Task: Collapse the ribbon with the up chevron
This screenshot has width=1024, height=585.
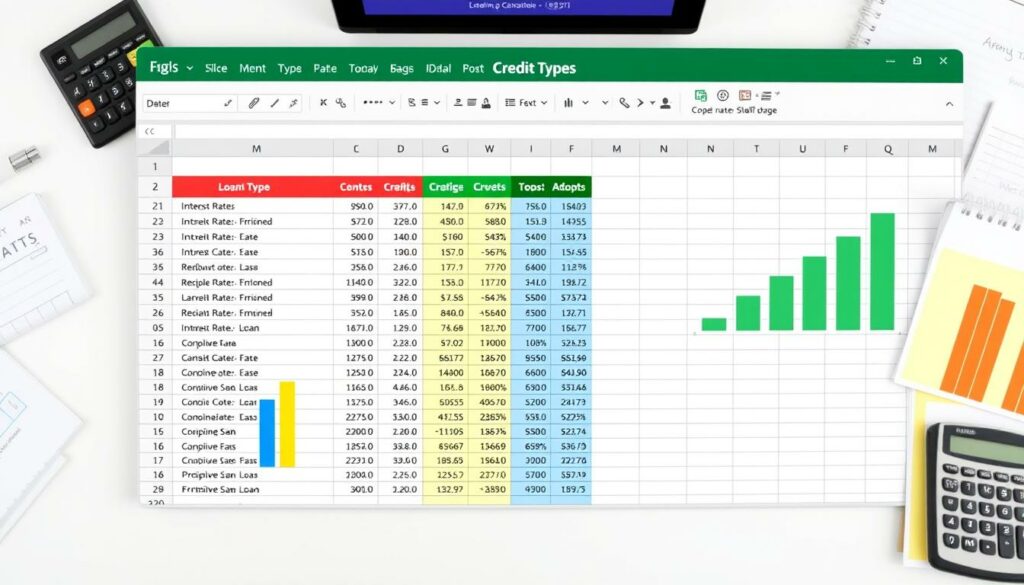Action: pos(949,104)
